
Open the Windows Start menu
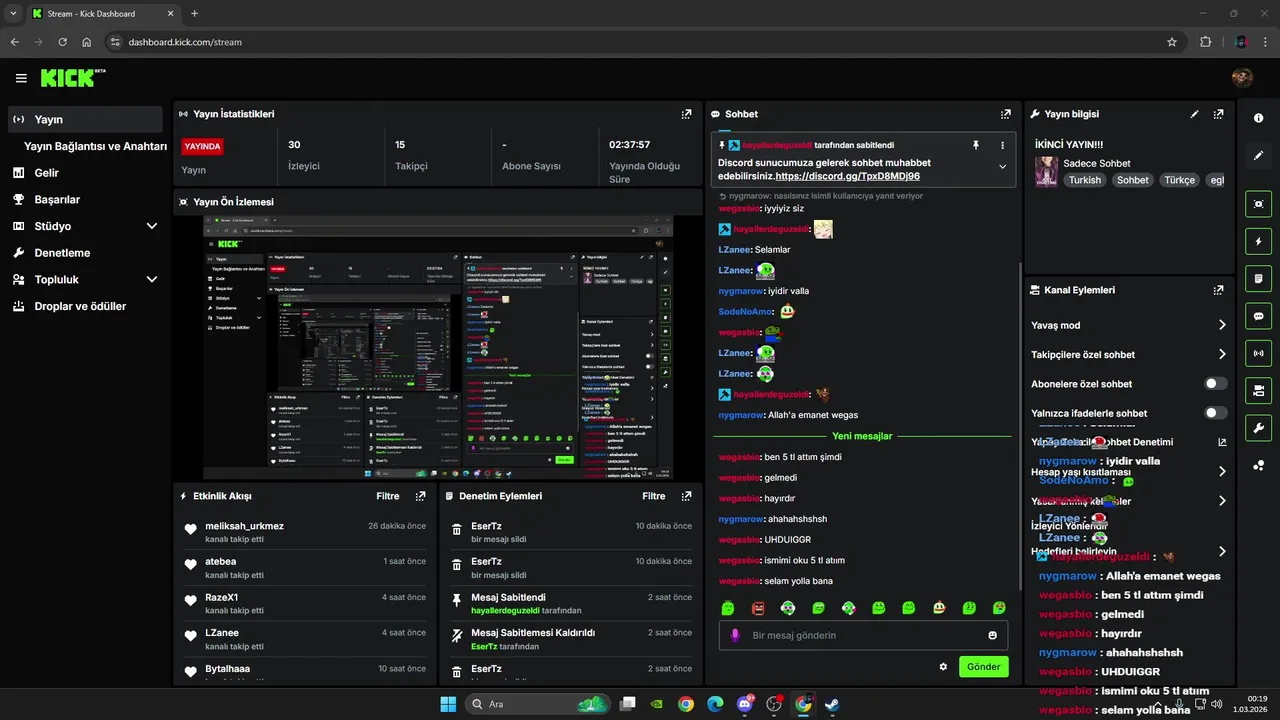point(448,704)
